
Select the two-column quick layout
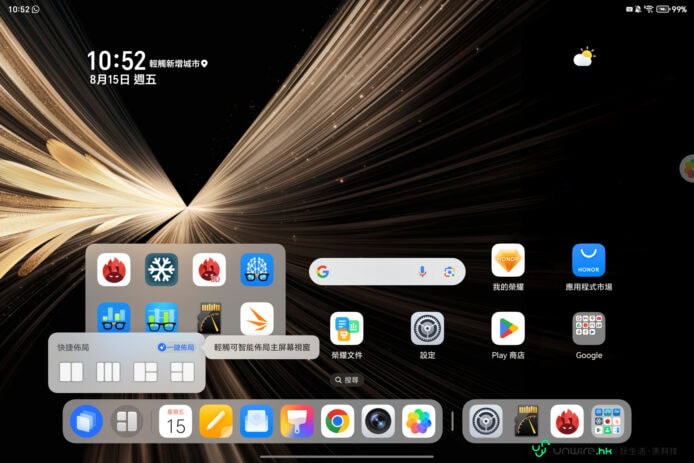(71, 372)
